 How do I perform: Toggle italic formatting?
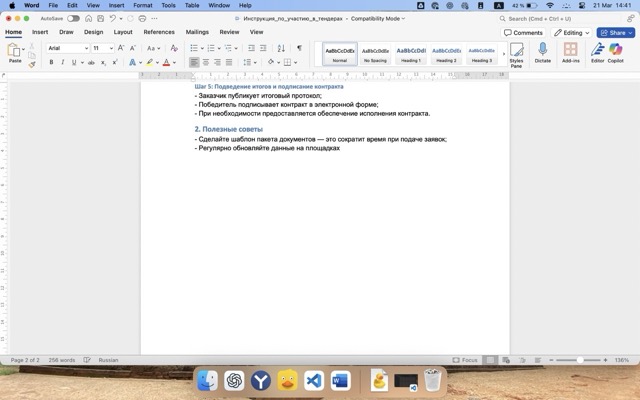[63, 62]
